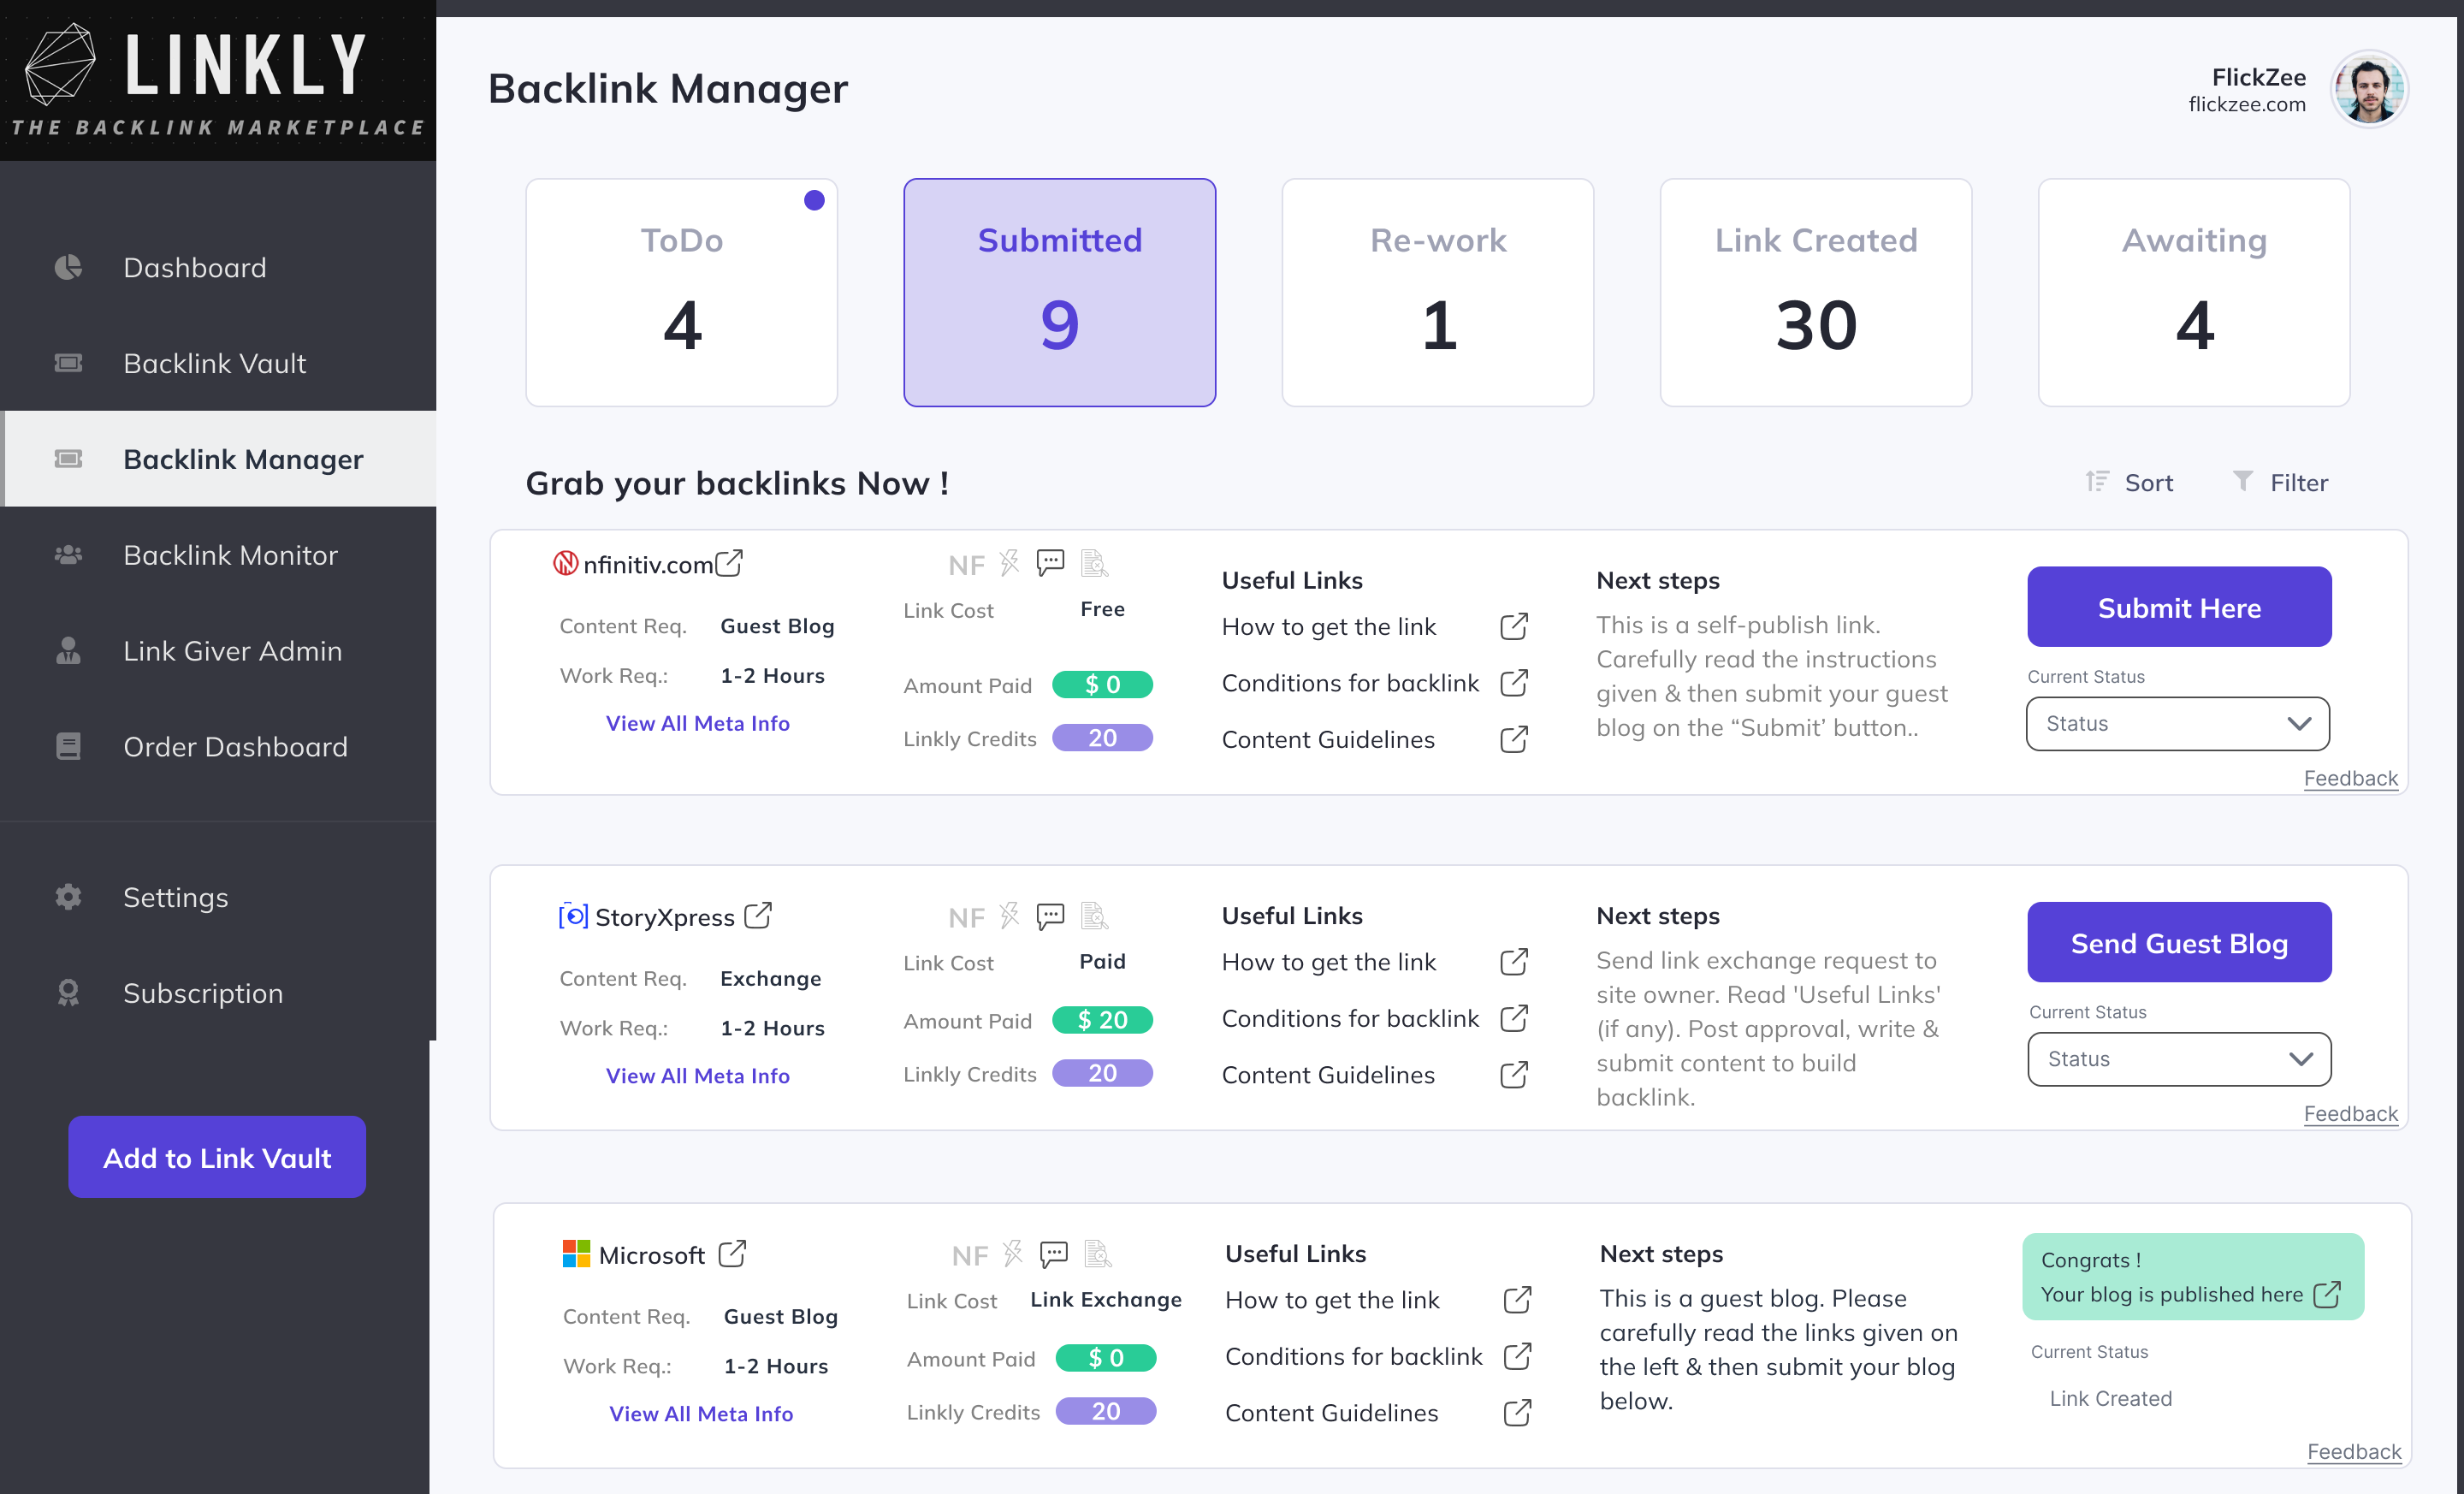The image size is (2464, 1494).
Task: Click document icon in StoryXpress card
Action: [x=1094, y=915]
